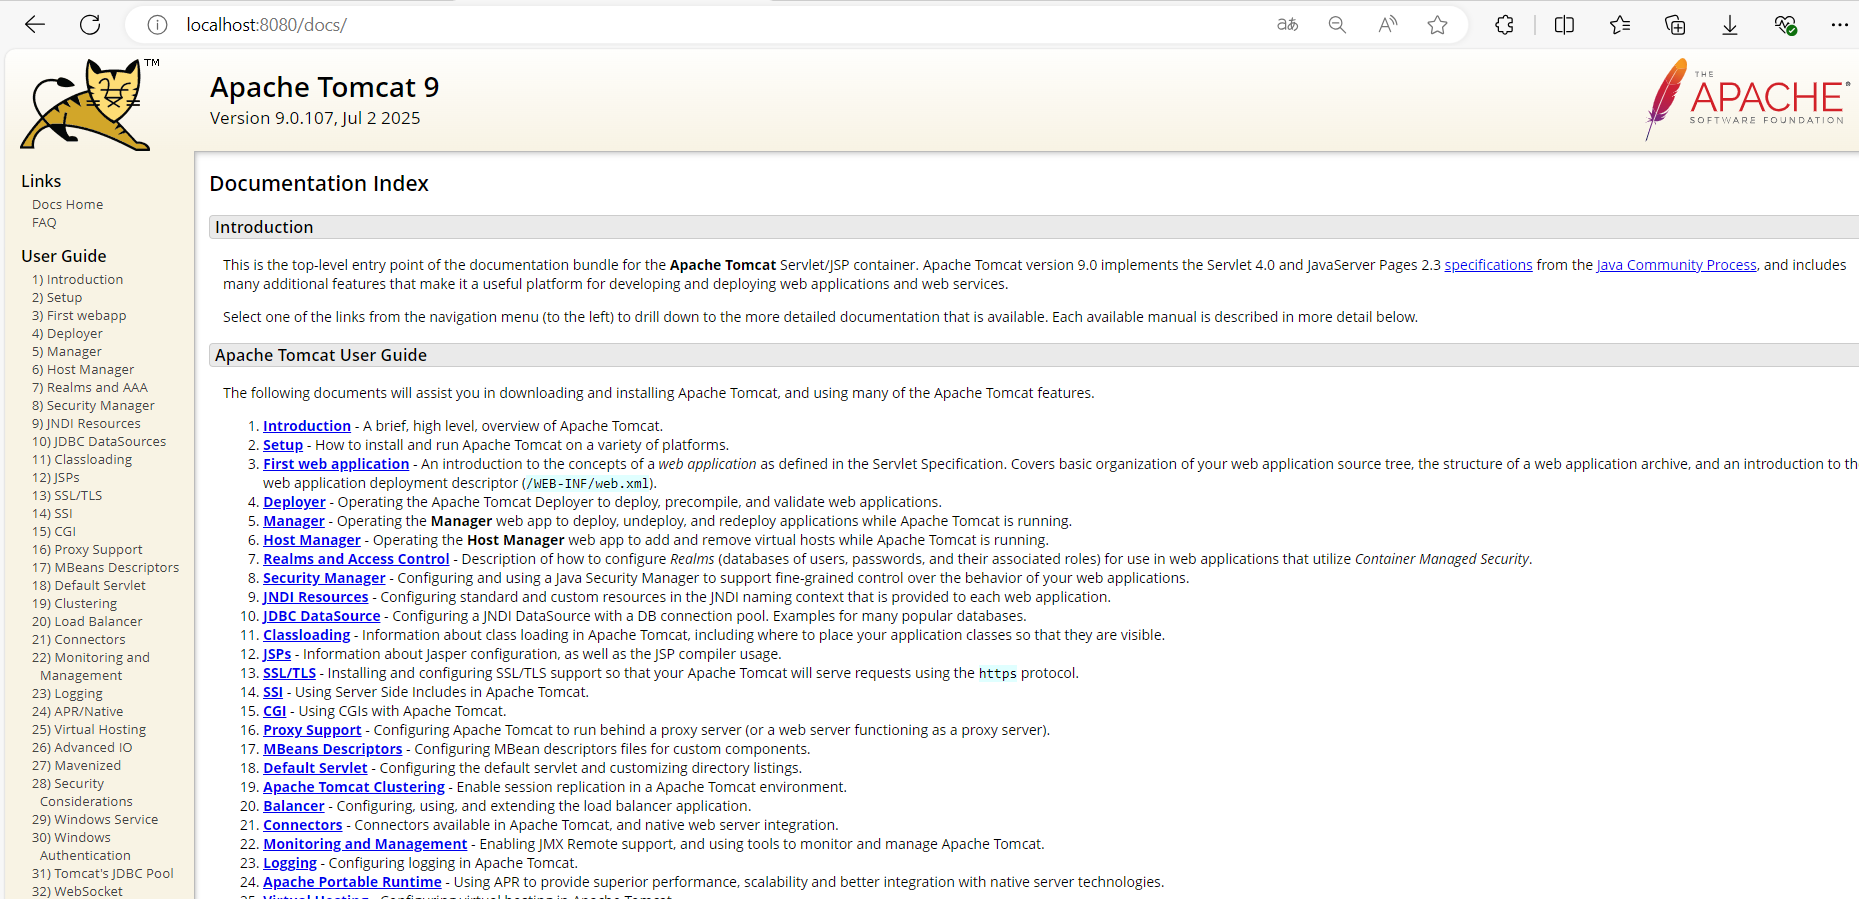Open sidebar item 31) Tomcat's JDBC Pool
The width and height of the screenshot is (1859, 899).
(102, 873)
